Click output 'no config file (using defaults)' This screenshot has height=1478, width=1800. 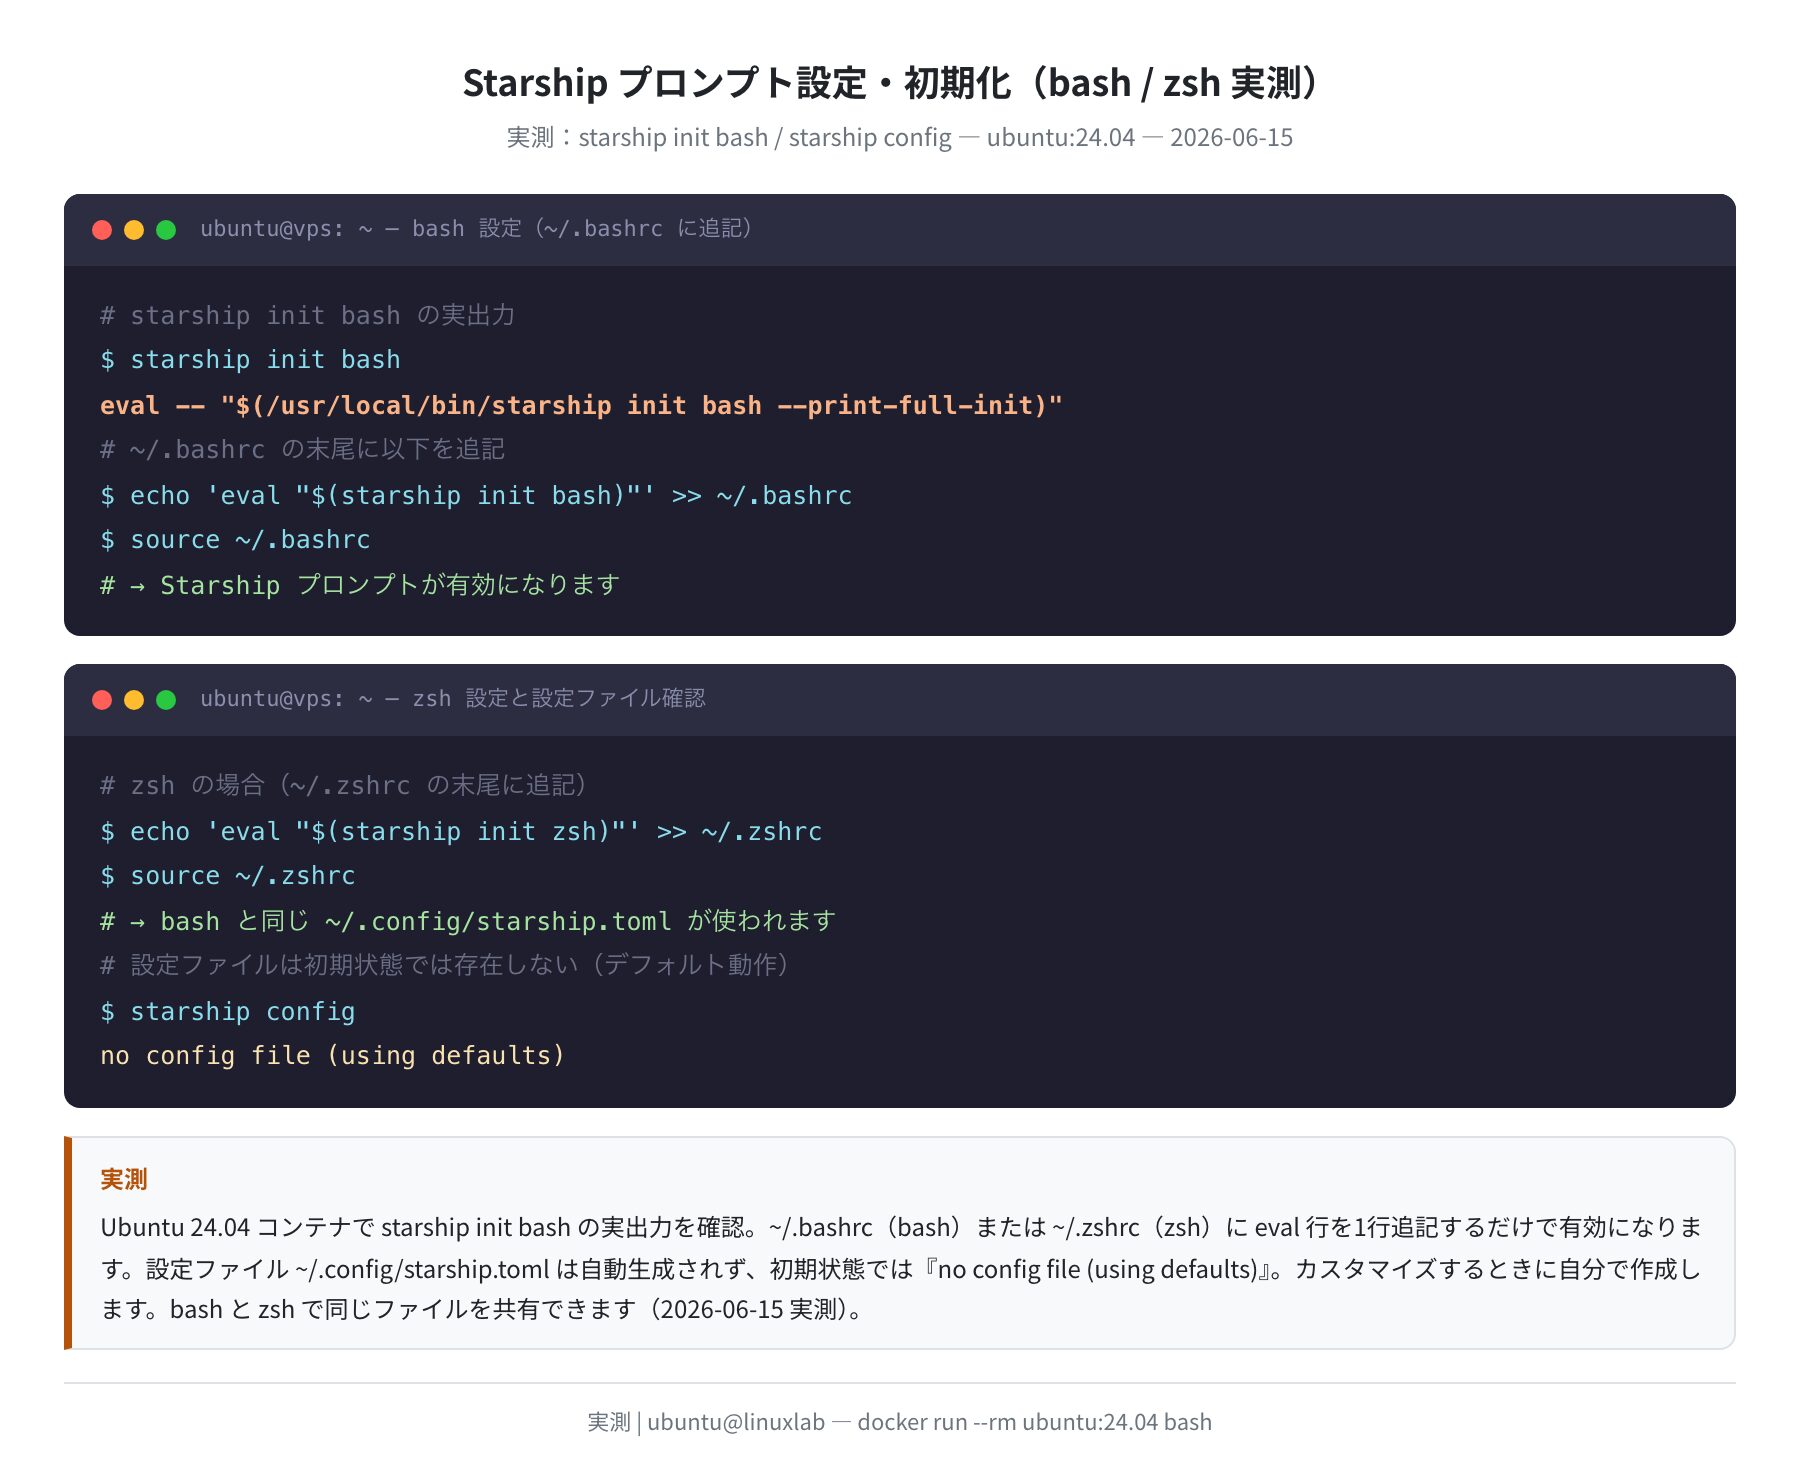(333, 1056)
